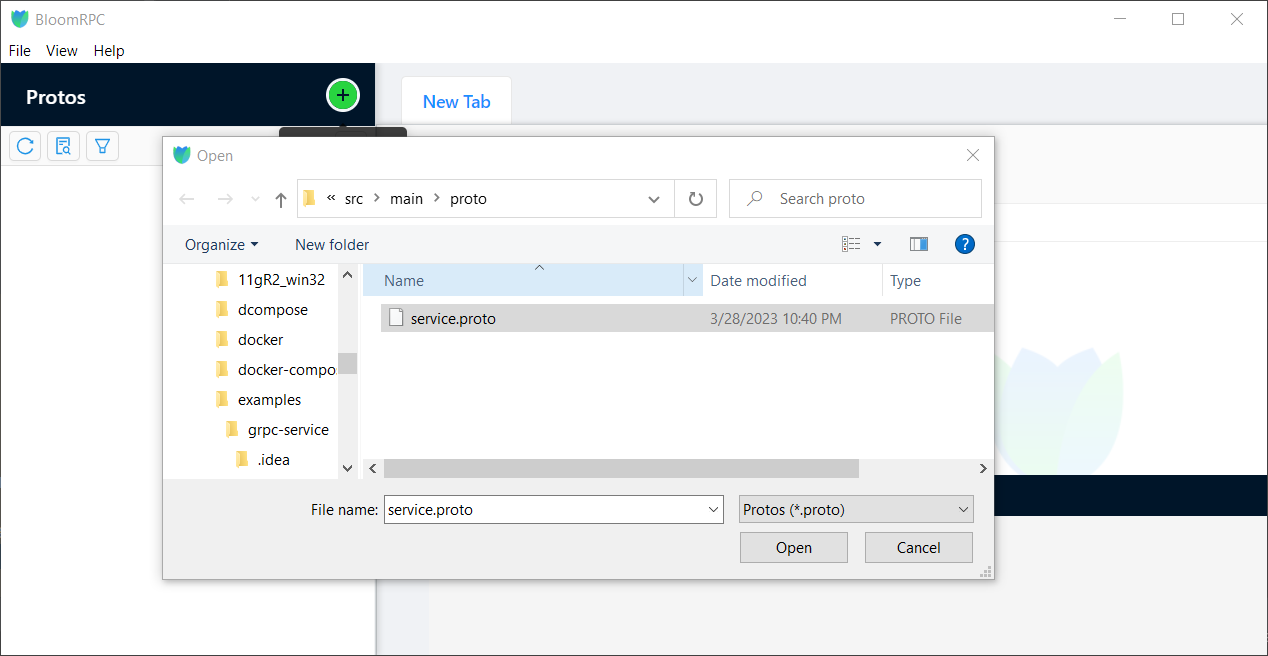The height and width of the screenshot is (656, 1268).
Task: Select the 11gR2_win32 folder in tree
Action: (x=281, y=280)
